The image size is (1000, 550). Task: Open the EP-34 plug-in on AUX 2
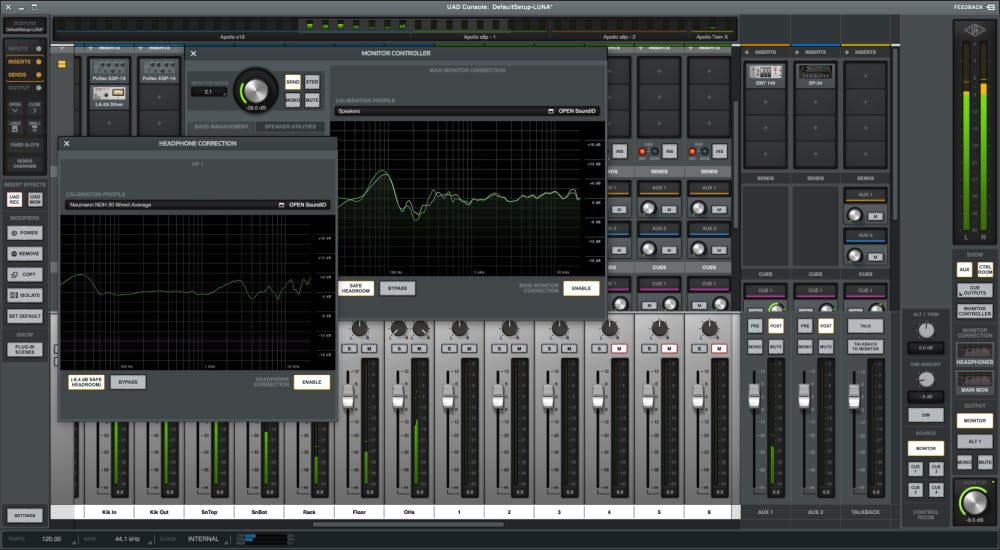tap(815, 72)
